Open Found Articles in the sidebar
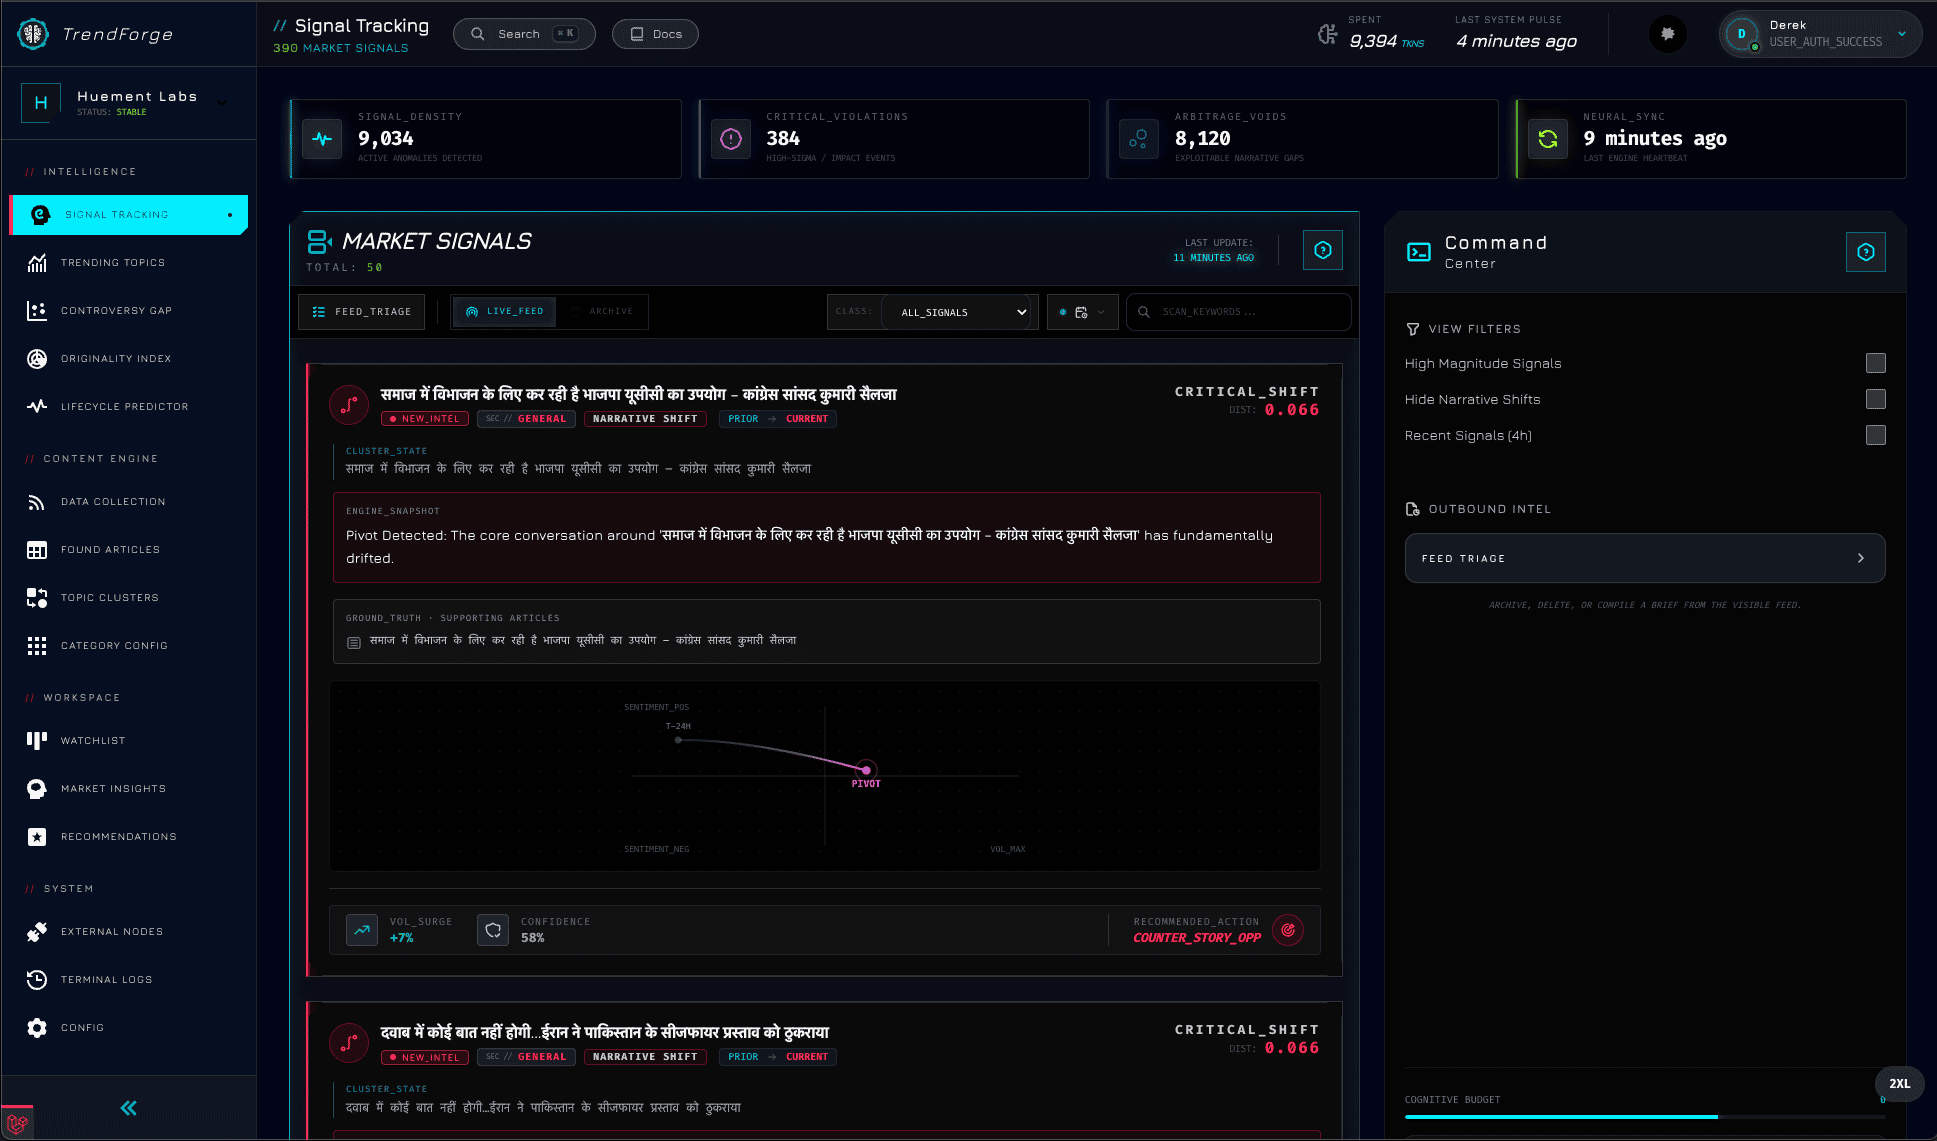This screenshot has width=1937, height=1141. pos(128,550)
